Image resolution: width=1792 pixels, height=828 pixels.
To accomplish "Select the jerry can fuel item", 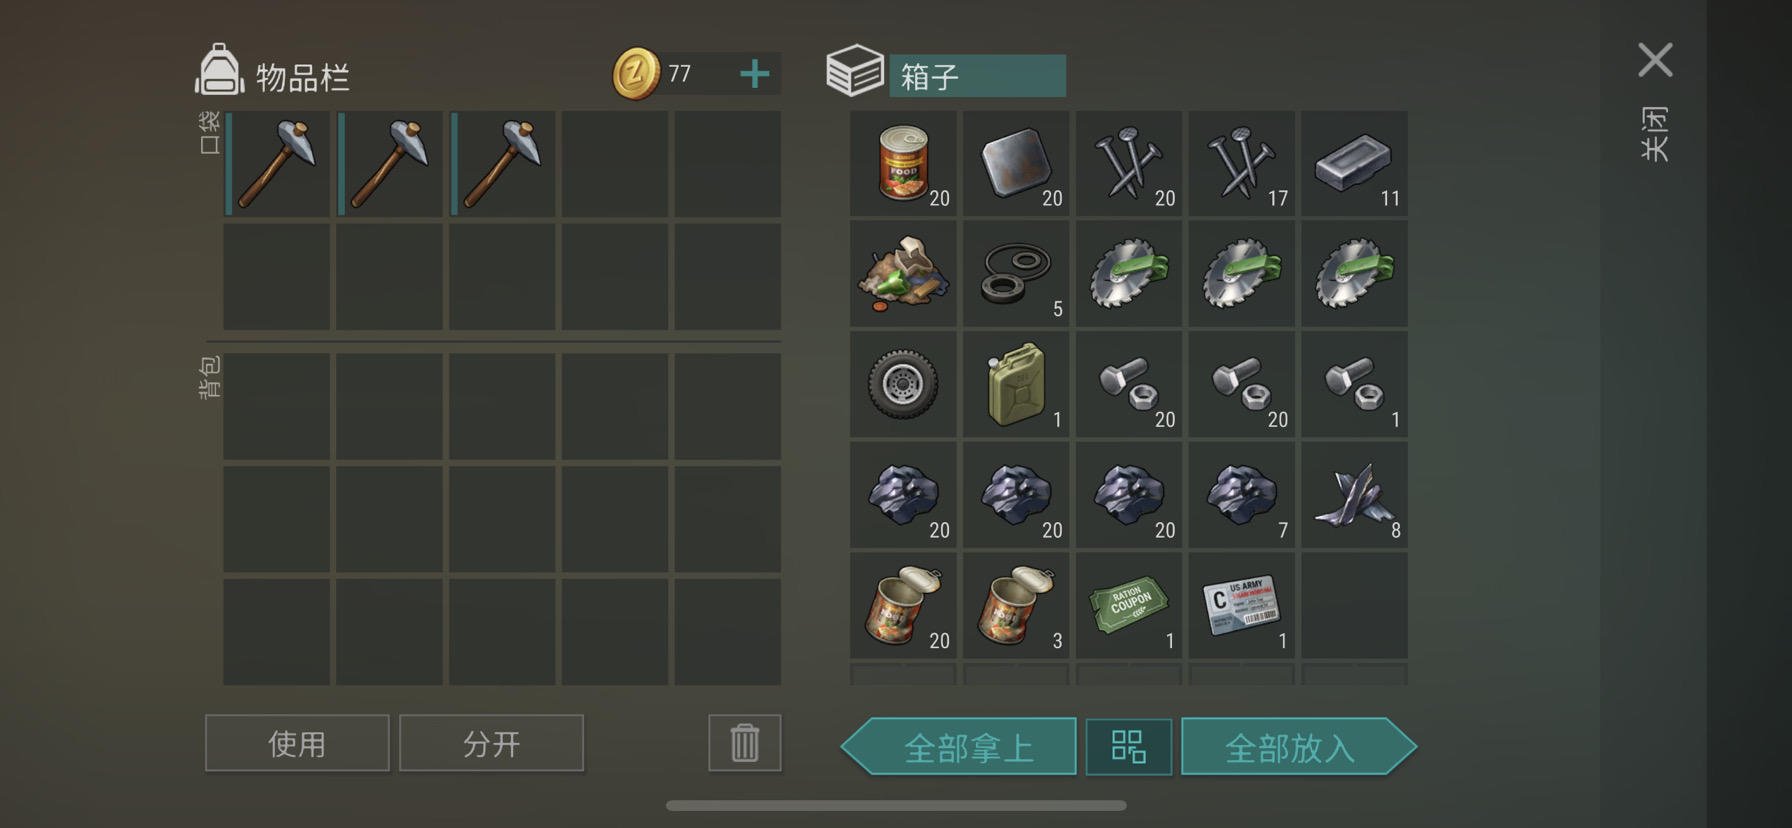I will 1016,384.
